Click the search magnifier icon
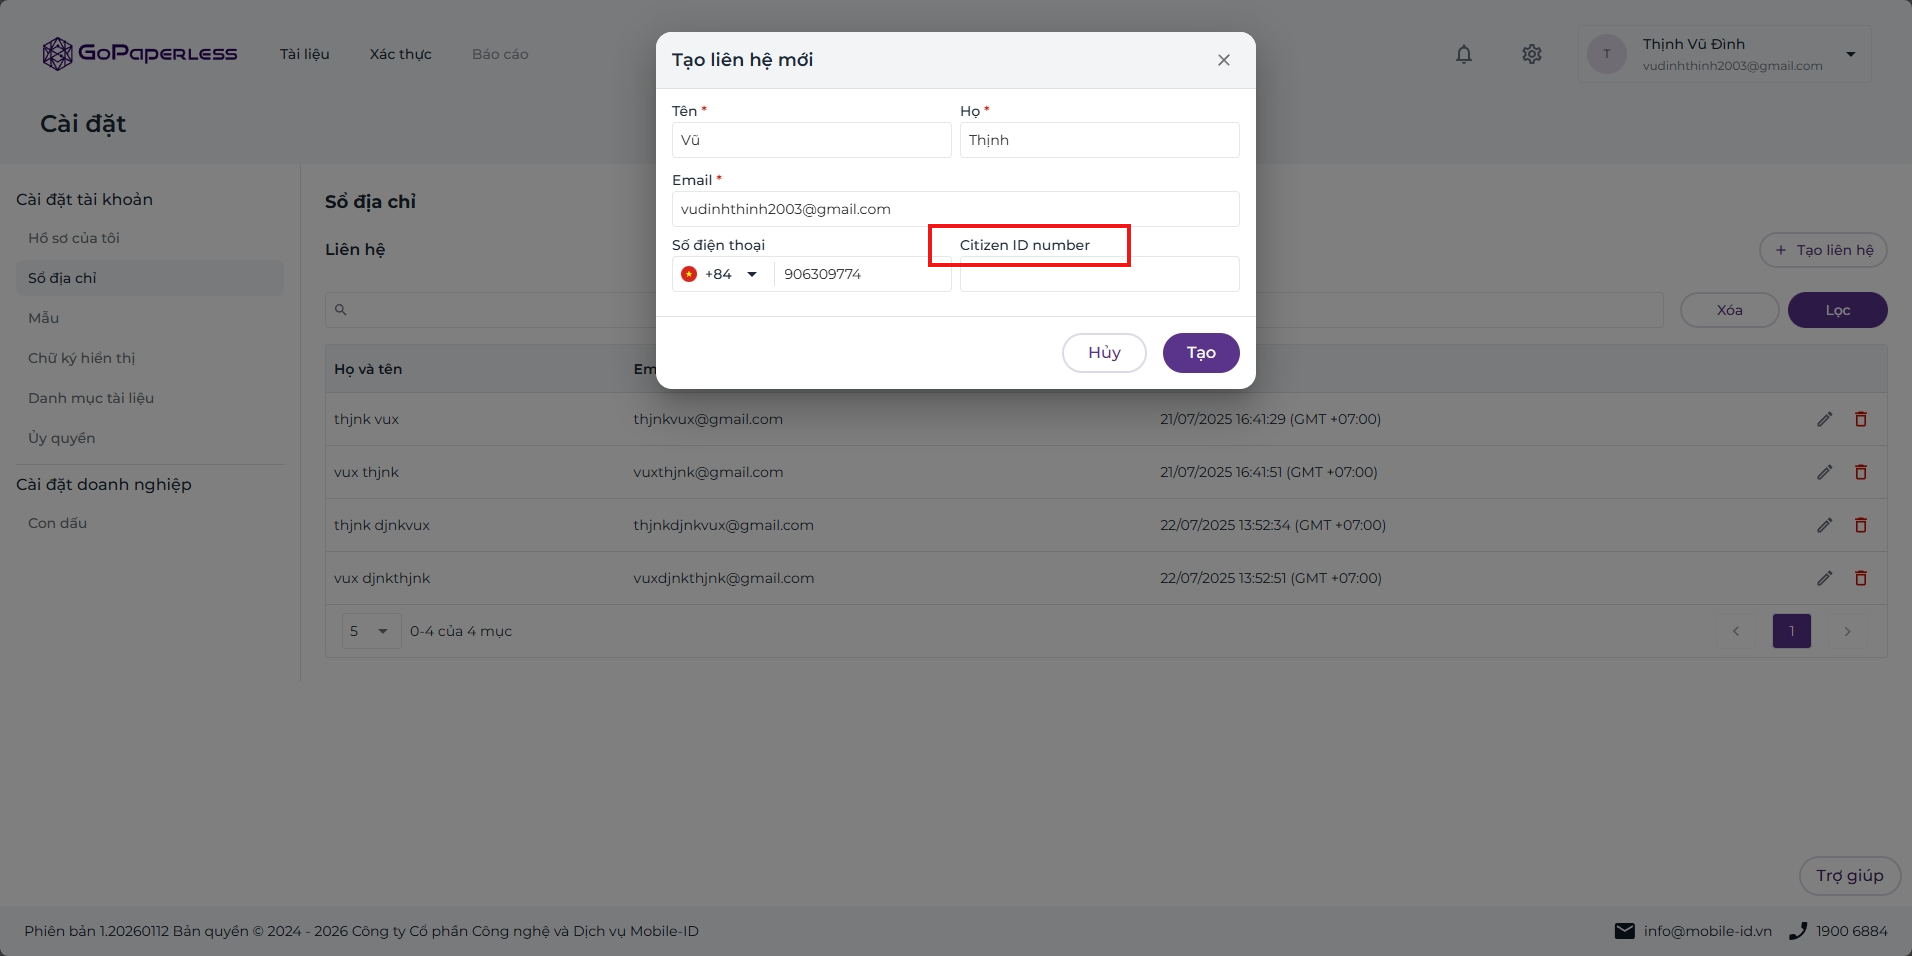Image resolution: width=1912 pixels, height=956 pixels. [x=341, y=310]
